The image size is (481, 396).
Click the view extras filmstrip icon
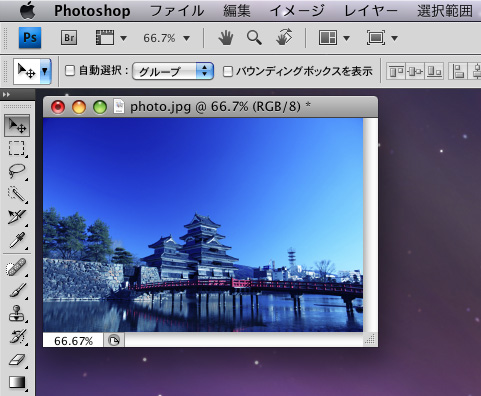click(x=105, y=38)
